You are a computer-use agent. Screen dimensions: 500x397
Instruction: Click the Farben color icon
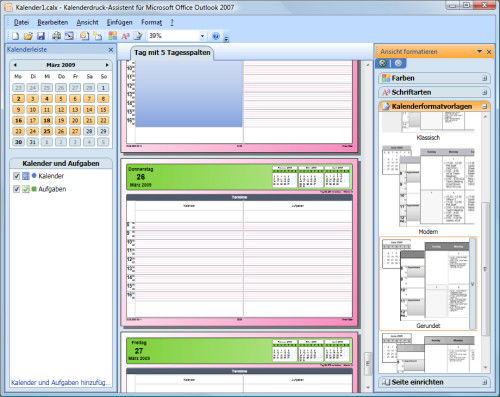[x=386, y=78]
